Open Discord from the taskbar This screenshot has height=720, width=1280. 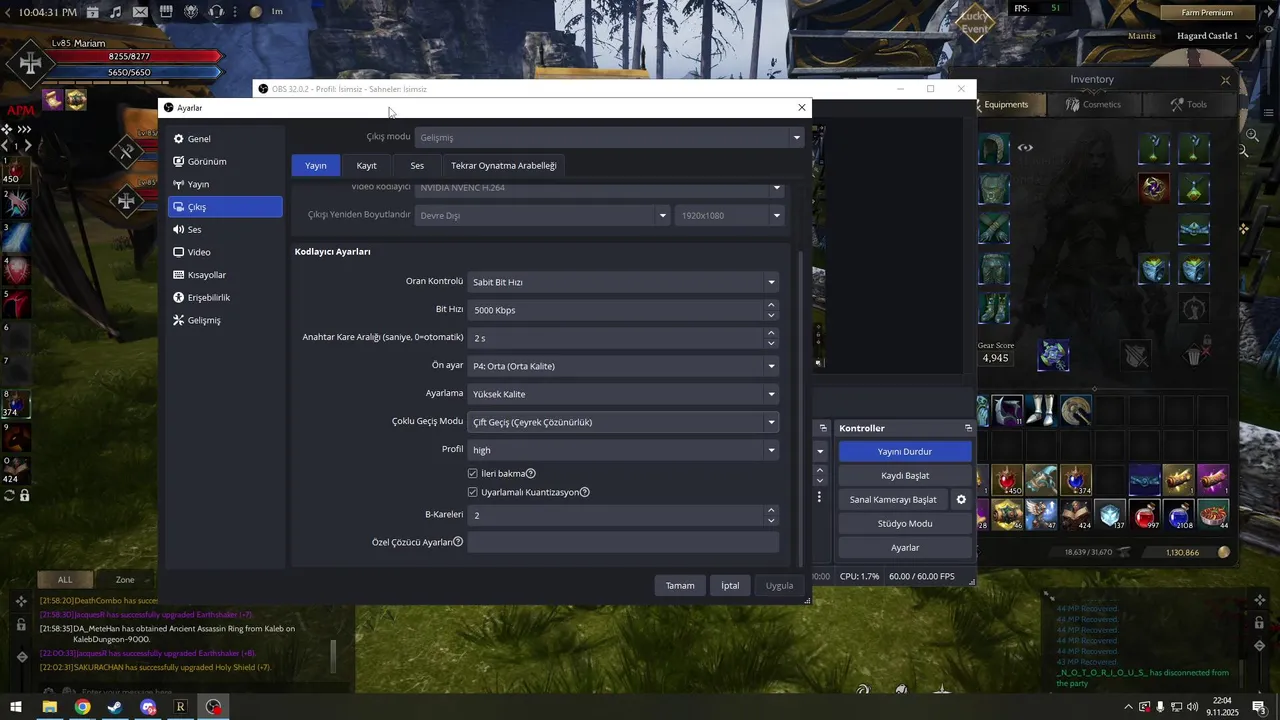pyautogui.click(x=148, y=707)
